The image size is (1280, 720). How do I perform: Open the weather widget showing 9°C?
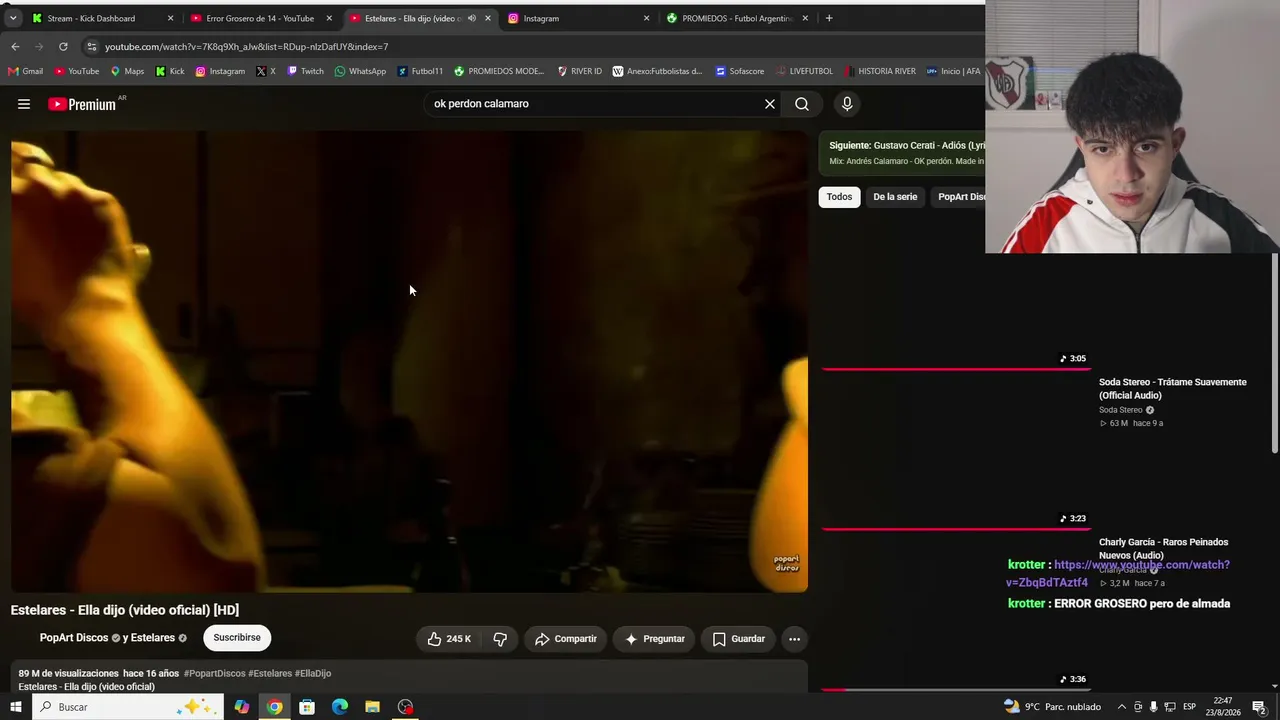pos(1052,707)
